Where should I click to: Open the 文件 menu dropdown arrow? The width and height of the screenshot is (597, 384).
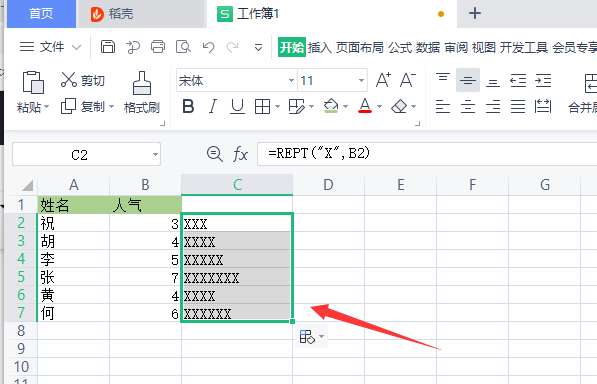click(x=77, y=48)
